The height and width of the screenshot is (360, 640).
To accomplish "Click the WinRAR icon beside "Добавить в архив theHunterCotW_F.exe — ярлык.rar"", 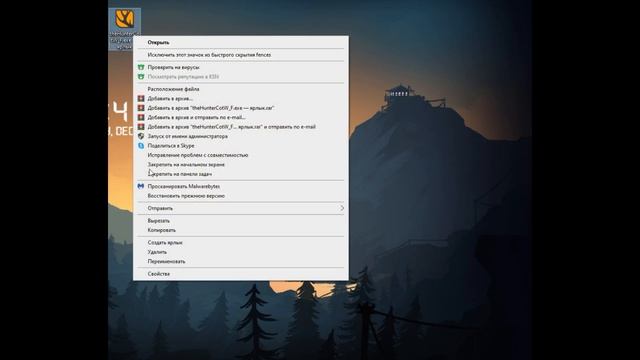I will pos(141,108).
